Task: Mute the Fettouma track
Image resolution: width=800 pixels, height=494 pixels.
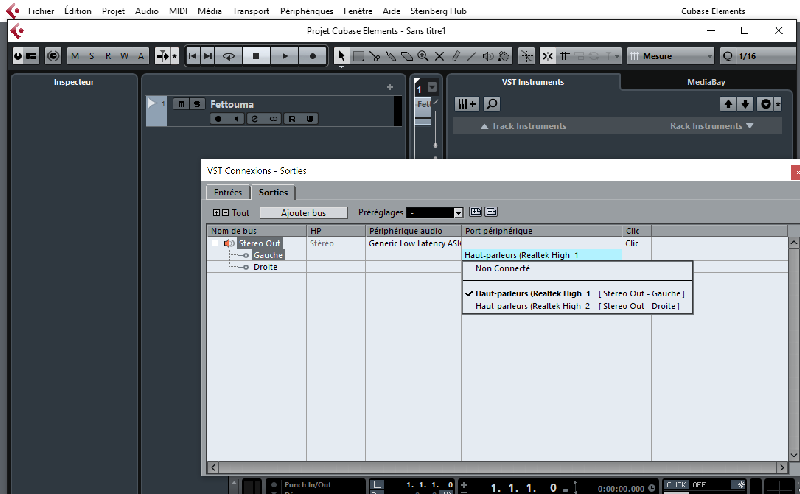Action: [180, 103]
